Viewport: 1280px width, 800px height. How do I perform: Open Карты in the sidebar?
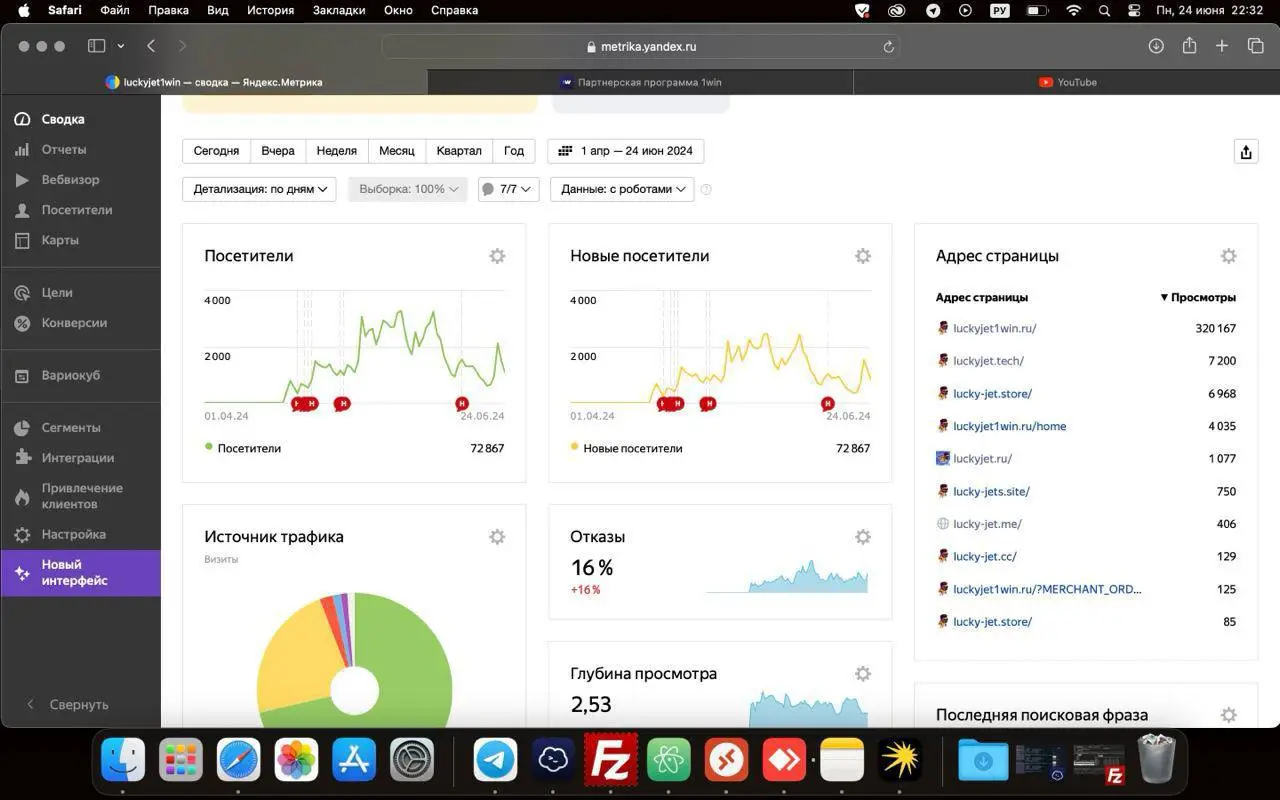(59, 240)
